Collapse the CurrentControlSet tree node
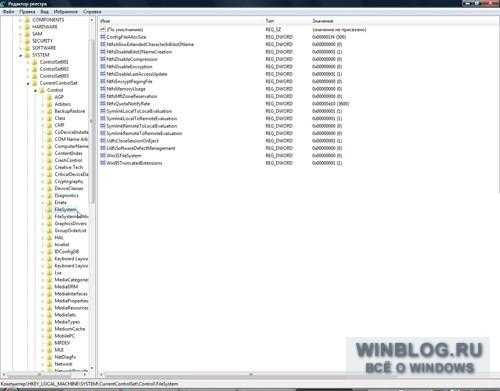The width and height of the screenshot is (500, 391). 28,83
